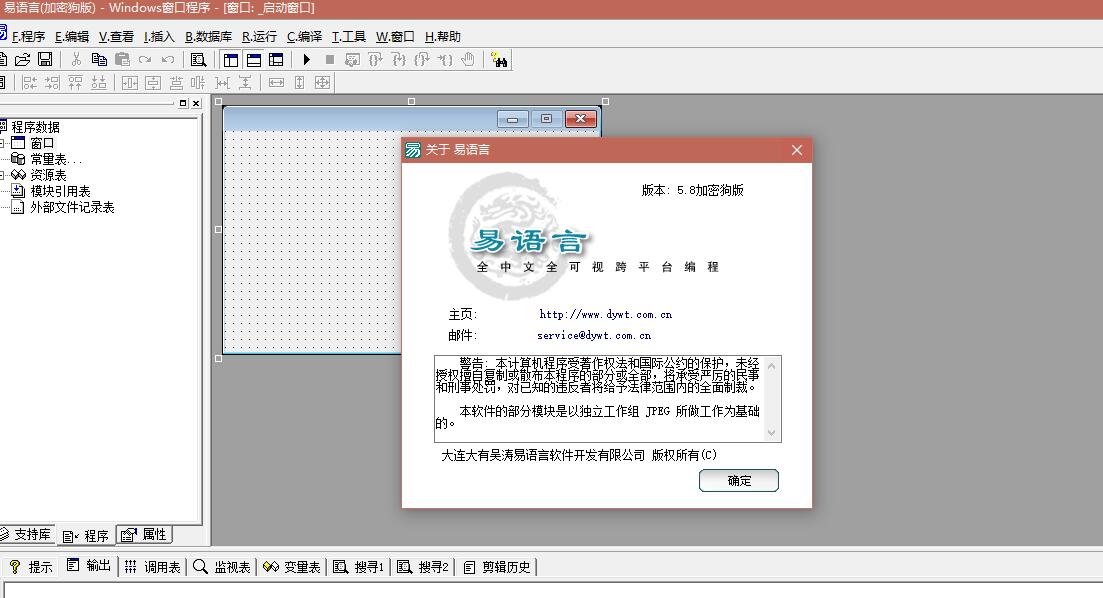The image size is (1103, 598).
Task: Open the http://www.dywt.com.cn homepage link
Action: [605, 314]
